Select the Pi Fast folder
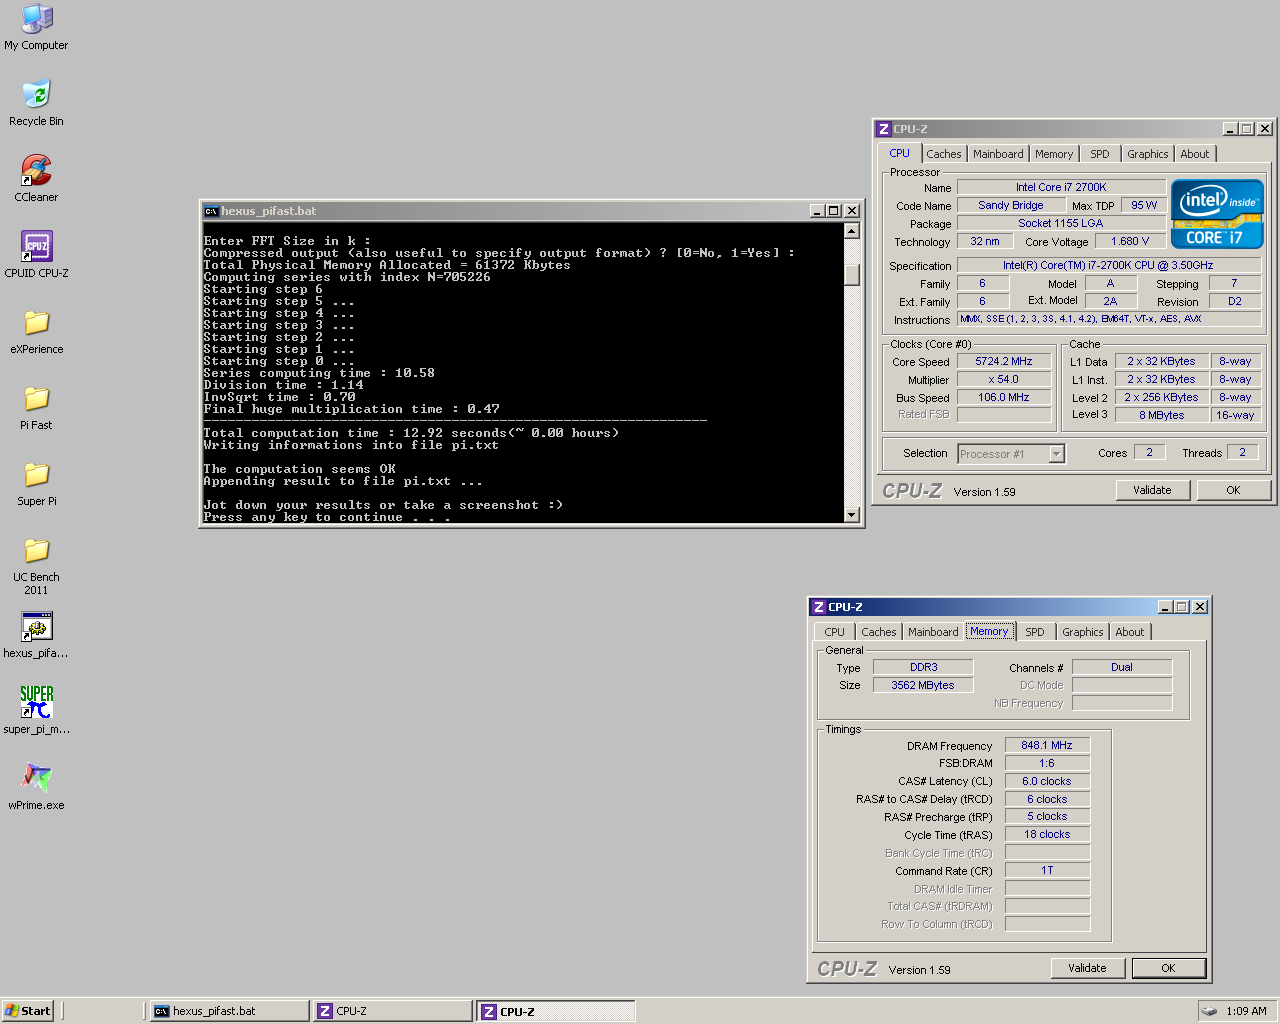The height and width of the screenshot is (1024, 1280). point(36,406)
